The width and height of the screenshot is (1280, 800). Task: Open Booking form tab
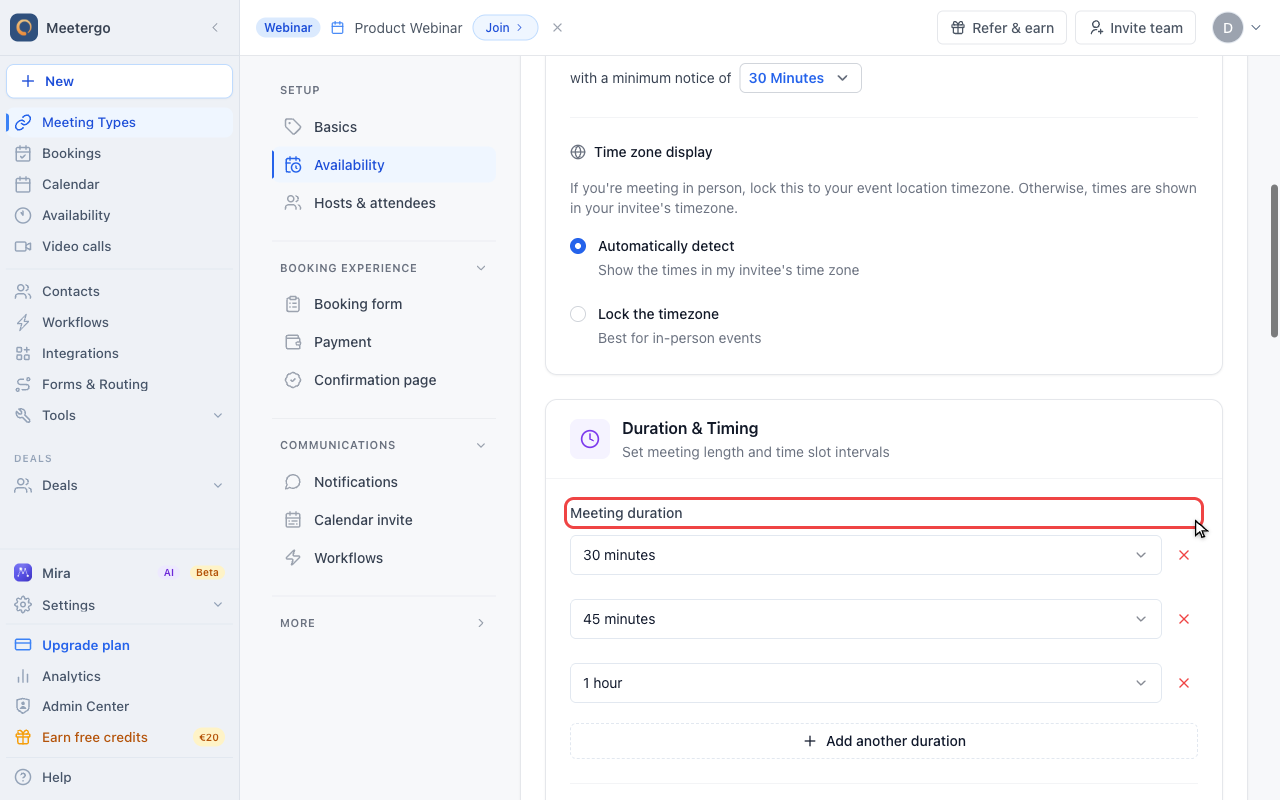384,304
